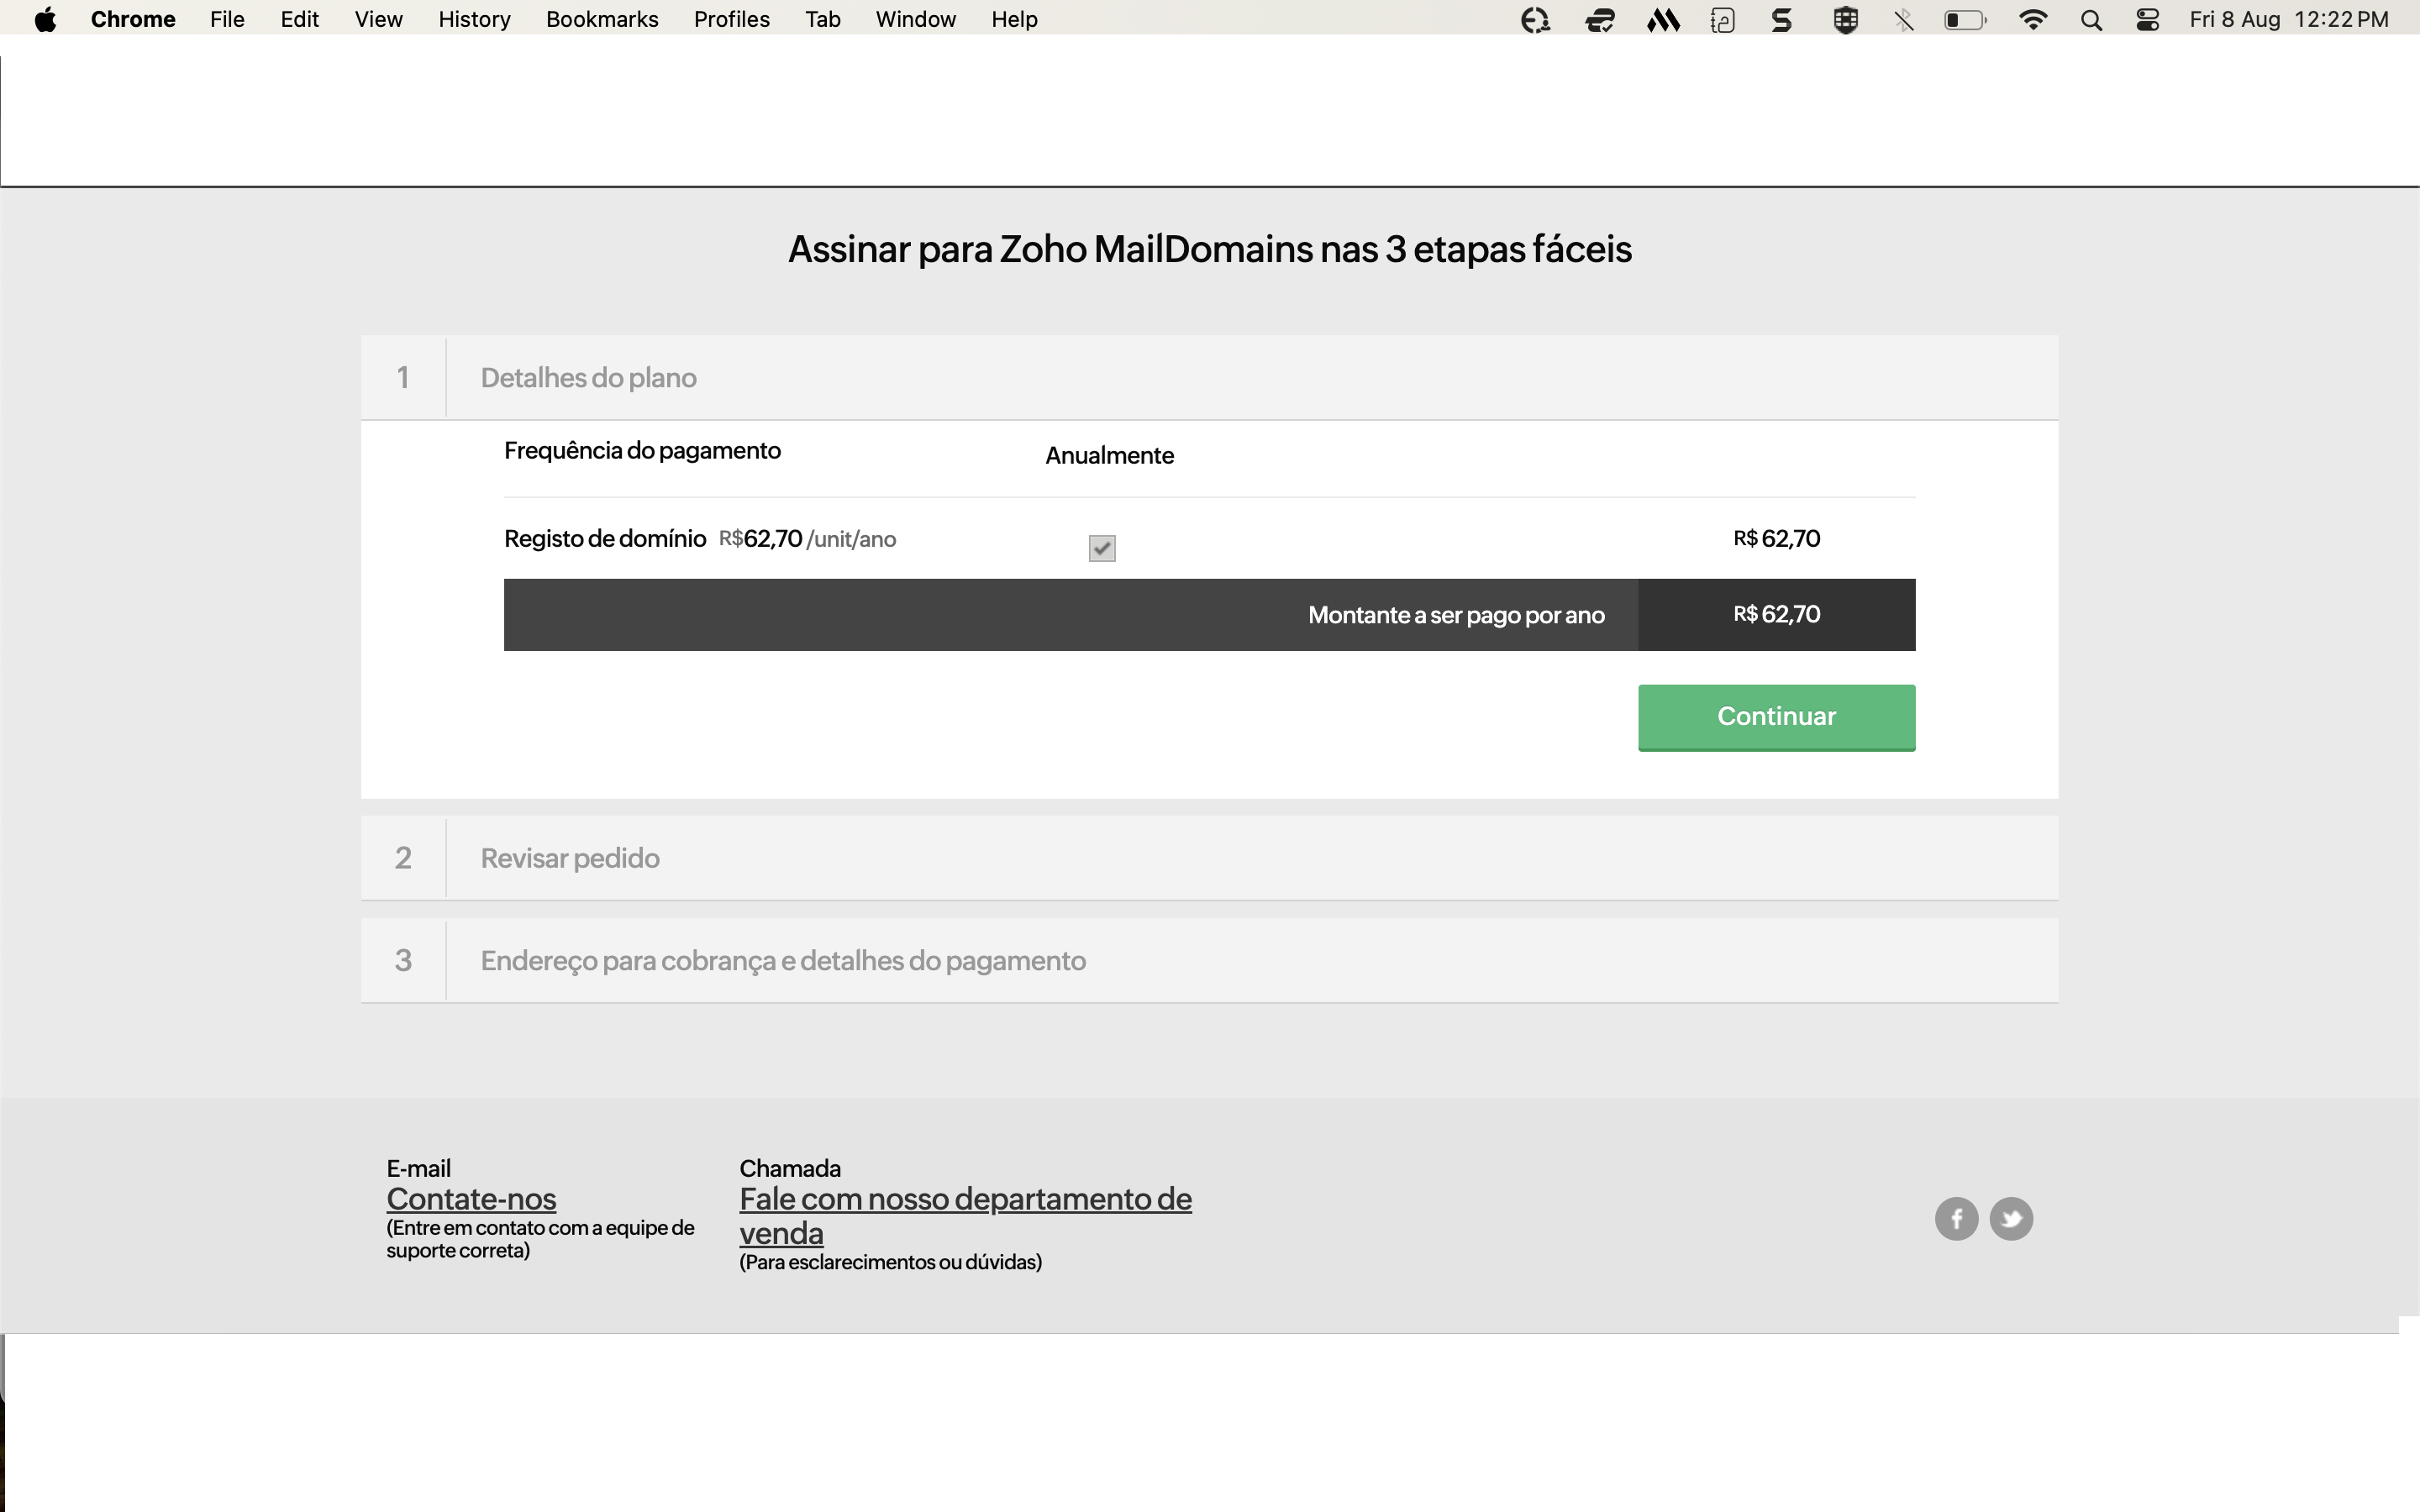Open Wi-Fi status menu

click(x=2033, y=20)
